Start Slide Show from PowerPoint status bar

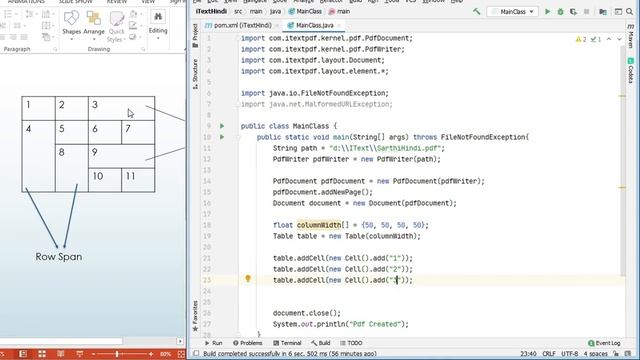click(79, 354)
